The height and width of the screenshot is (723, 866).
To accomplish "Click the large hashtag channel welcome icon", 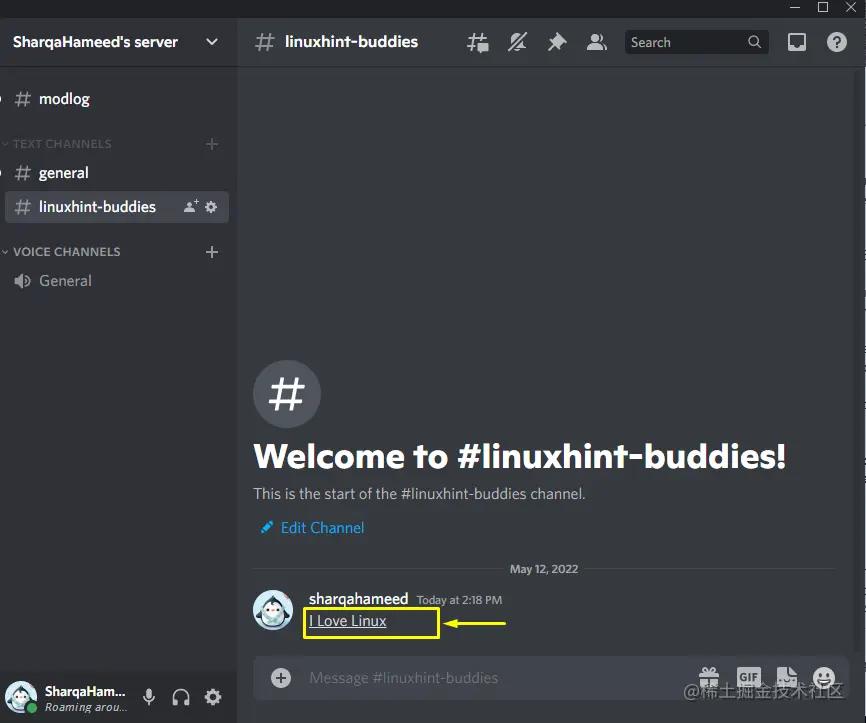I will 287,394.
